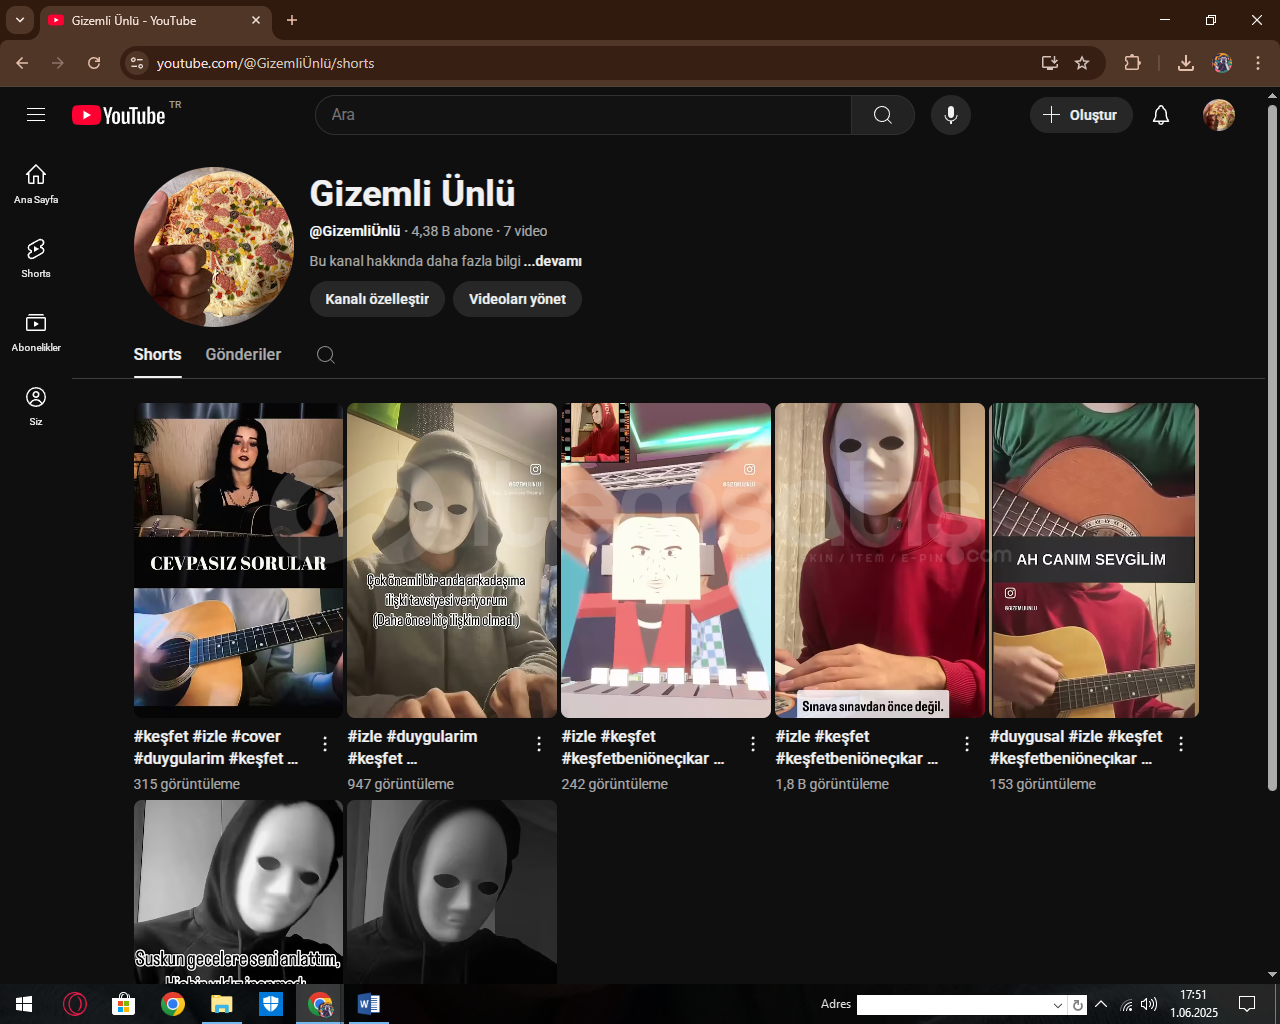Open blocky Roblox character short thumbnail
Viewport: 1280px width, 1024px height.
(x=666, y=560)
